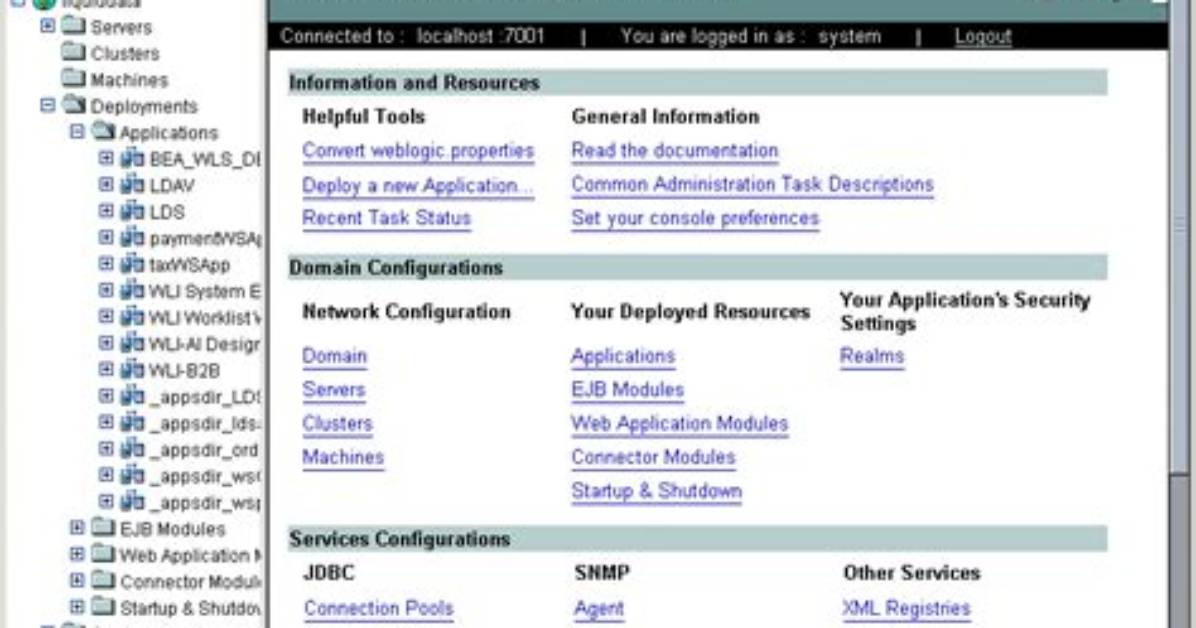Open Convert weblogic.properties link

coord(418,151)
